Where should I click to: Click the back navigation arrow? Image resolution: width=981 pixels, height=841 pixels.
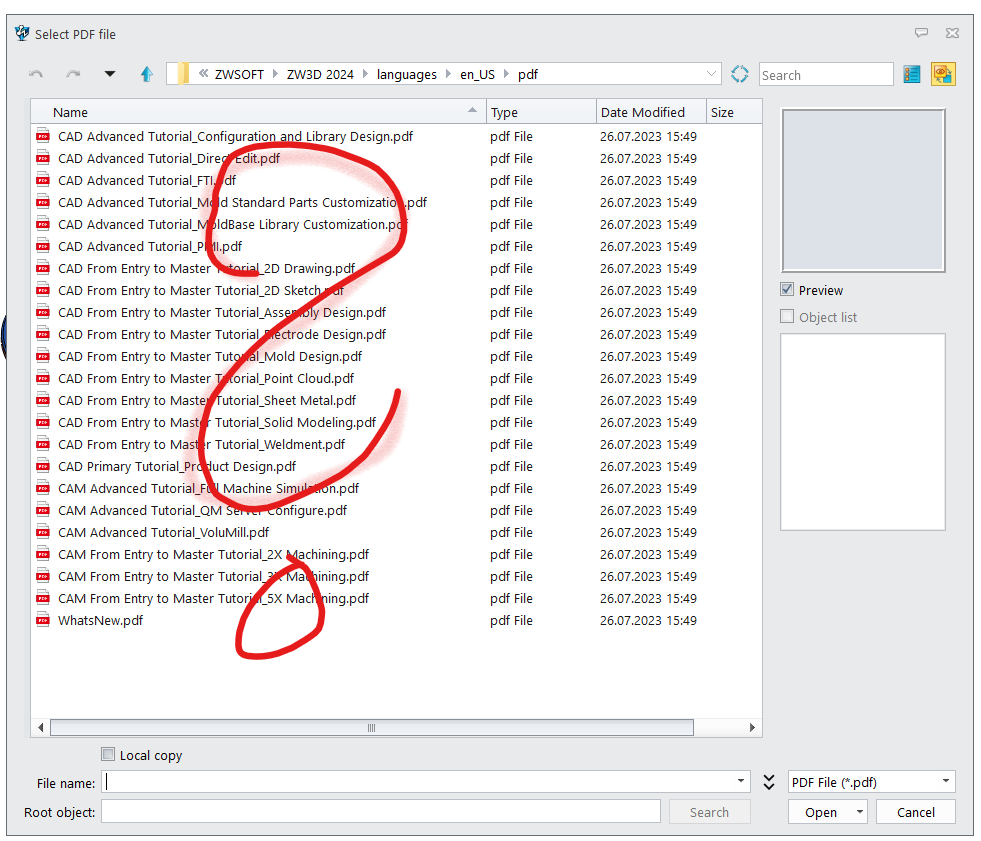tap(37, 74)
